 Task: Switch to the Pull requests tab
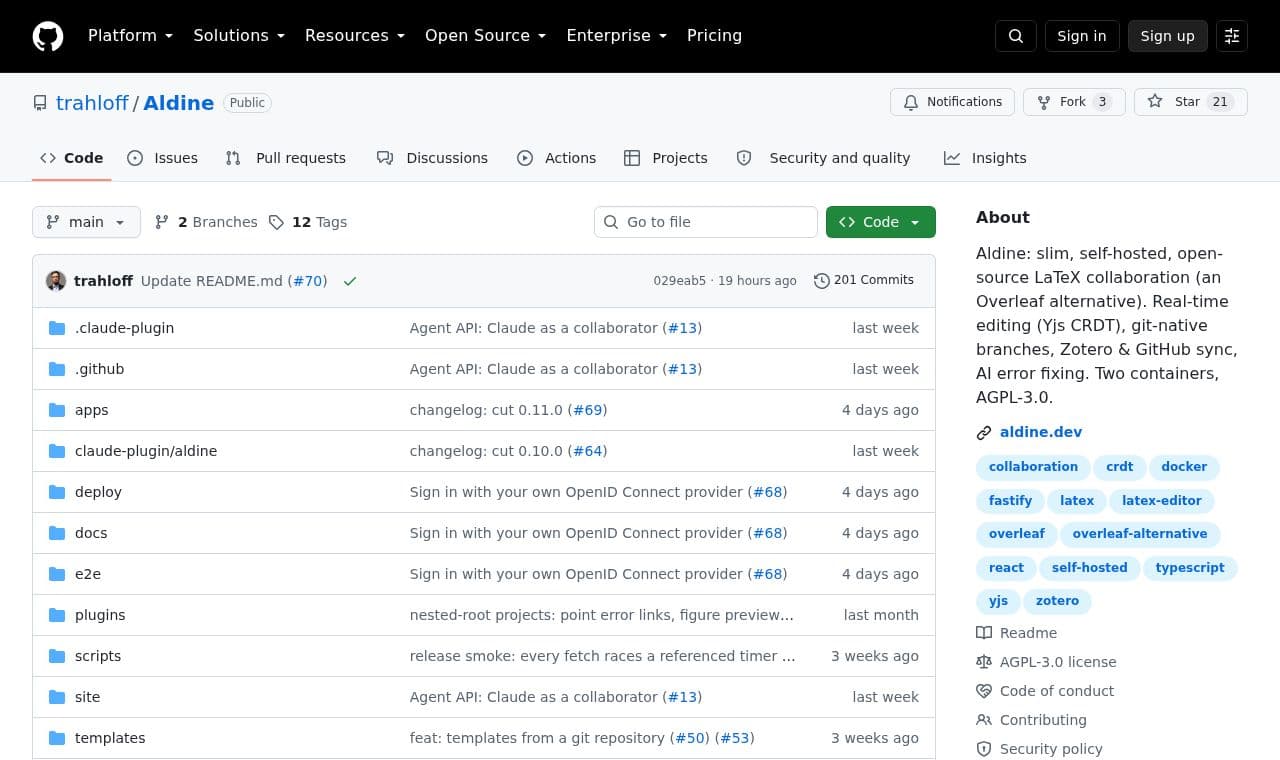[286, 158]
